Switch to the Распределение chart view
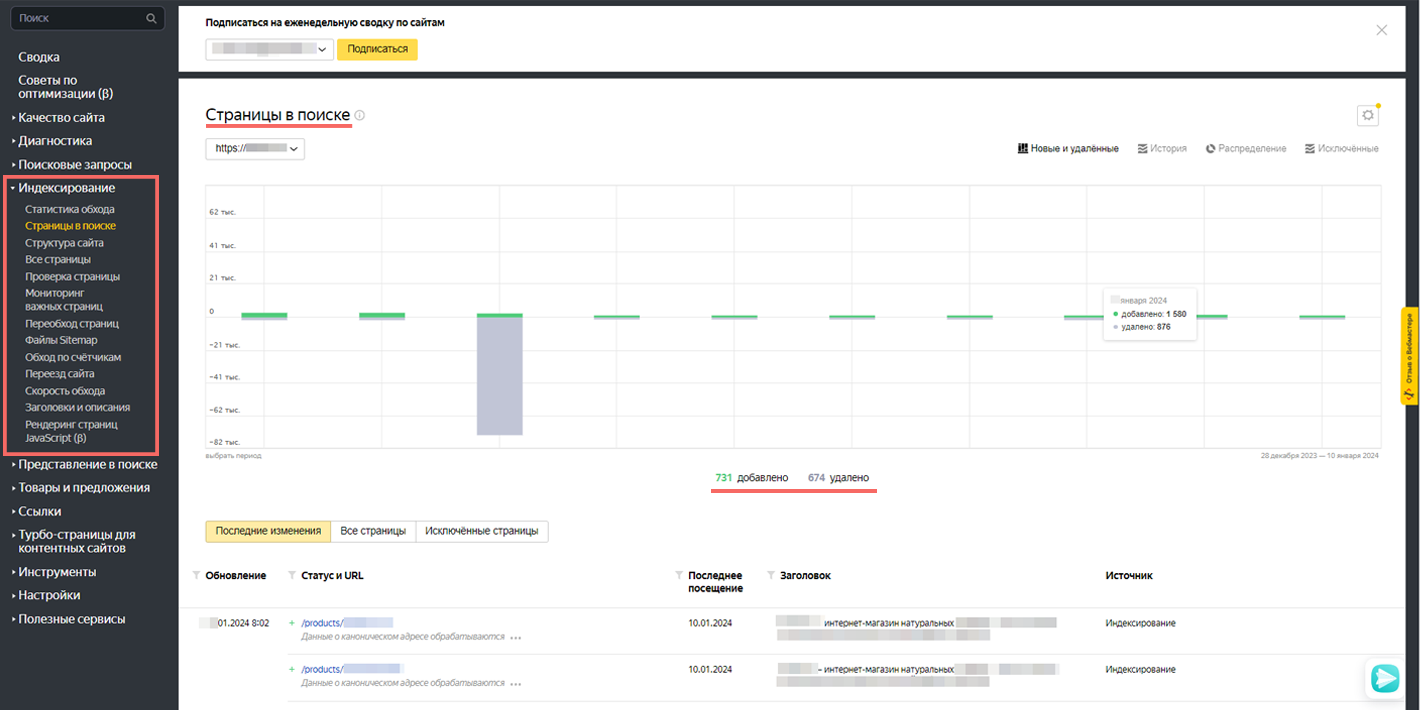 1246,149
